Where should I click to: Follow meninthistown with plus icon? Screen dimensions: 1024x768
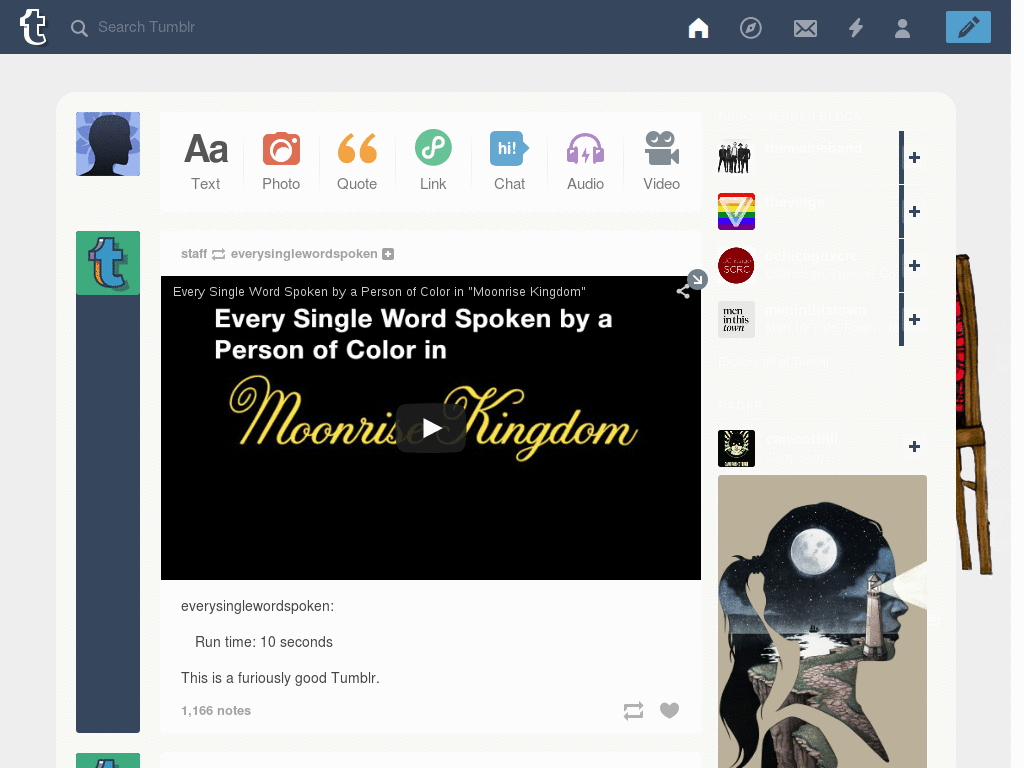coord(914,319)
